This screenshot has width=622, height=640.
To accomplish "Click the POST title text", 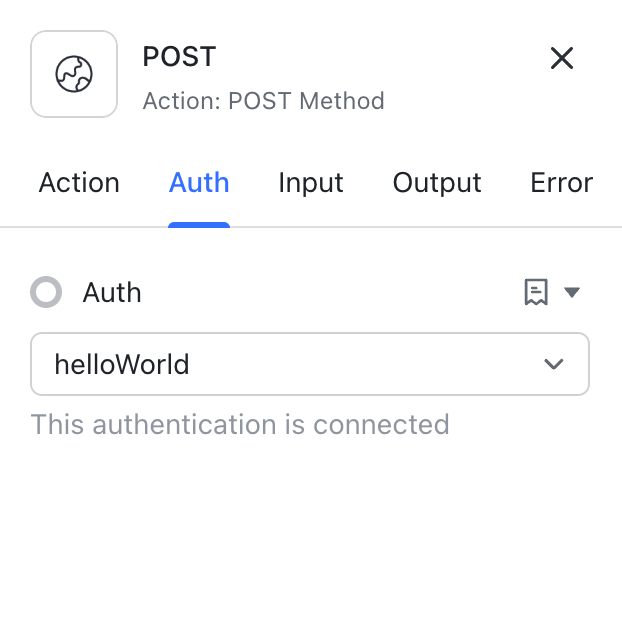I will click(x=179, y=57).
